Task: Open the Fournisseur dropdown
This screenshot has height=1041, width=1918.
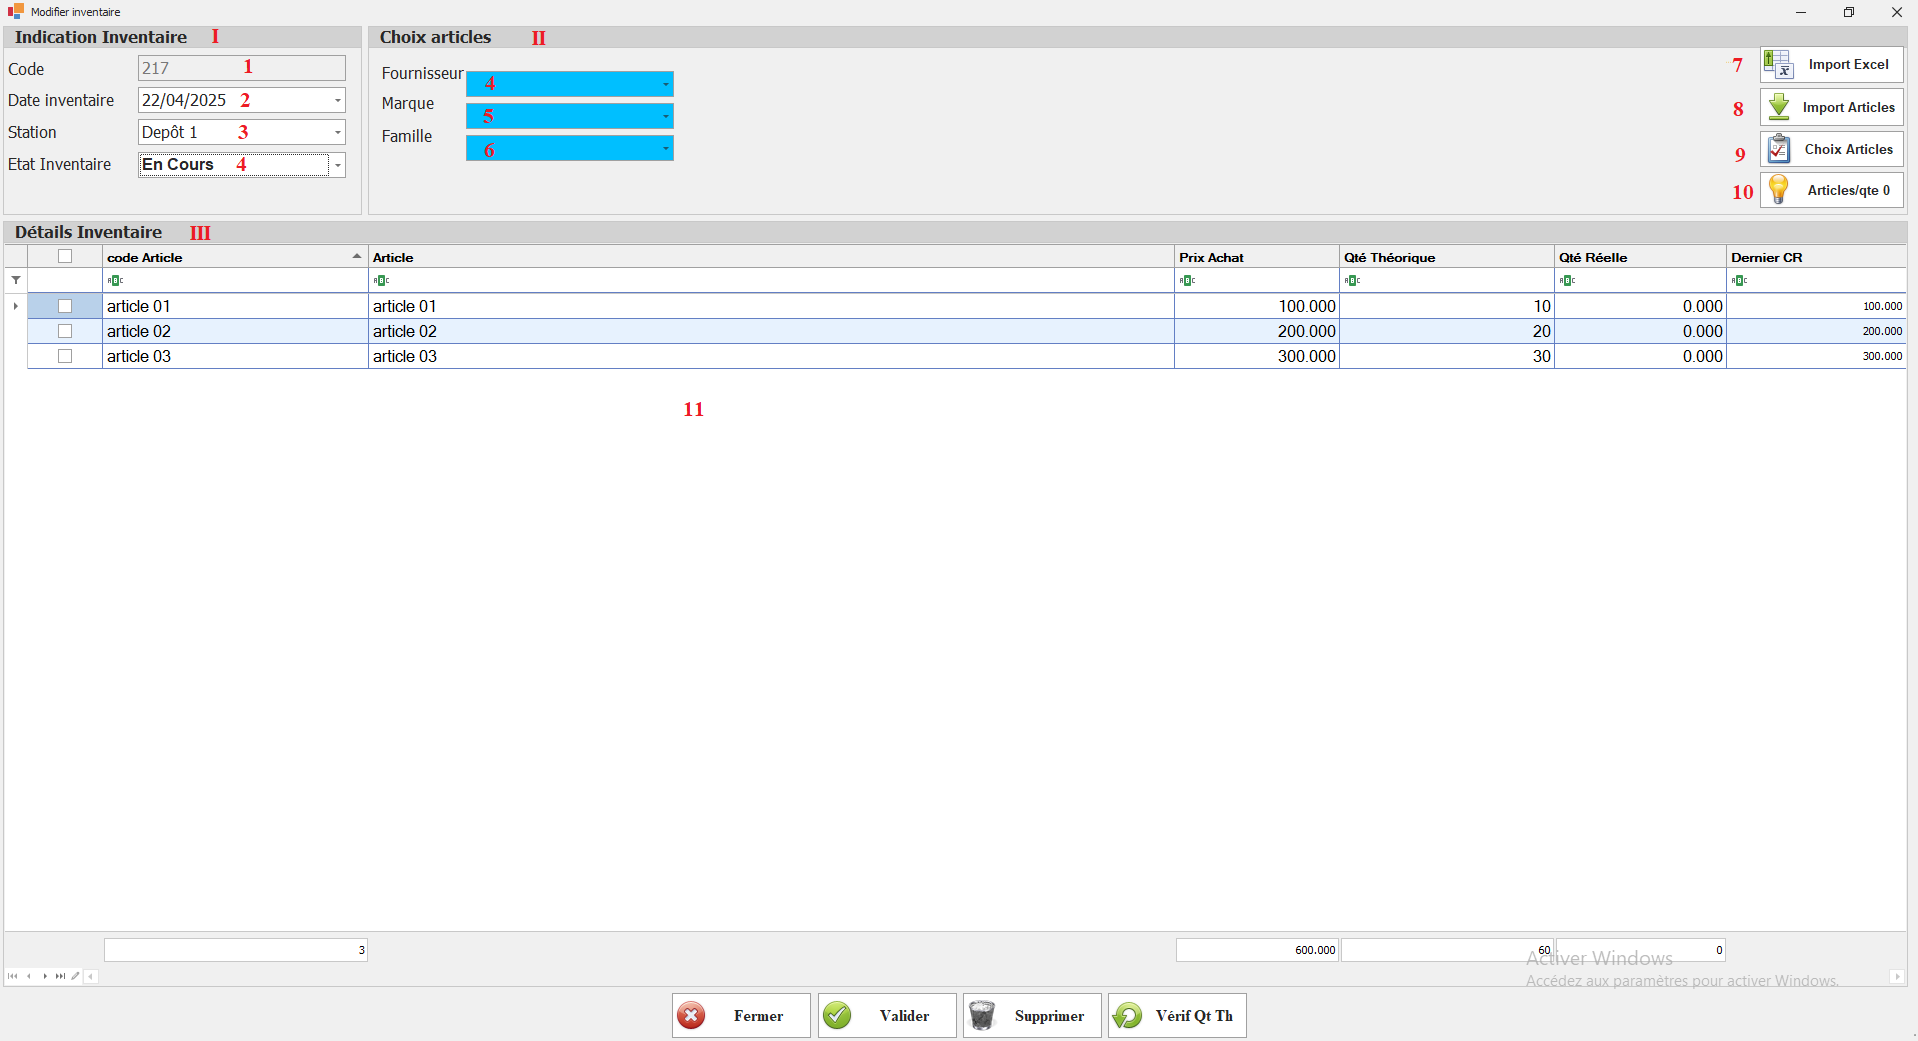Action: pos(665,84)
